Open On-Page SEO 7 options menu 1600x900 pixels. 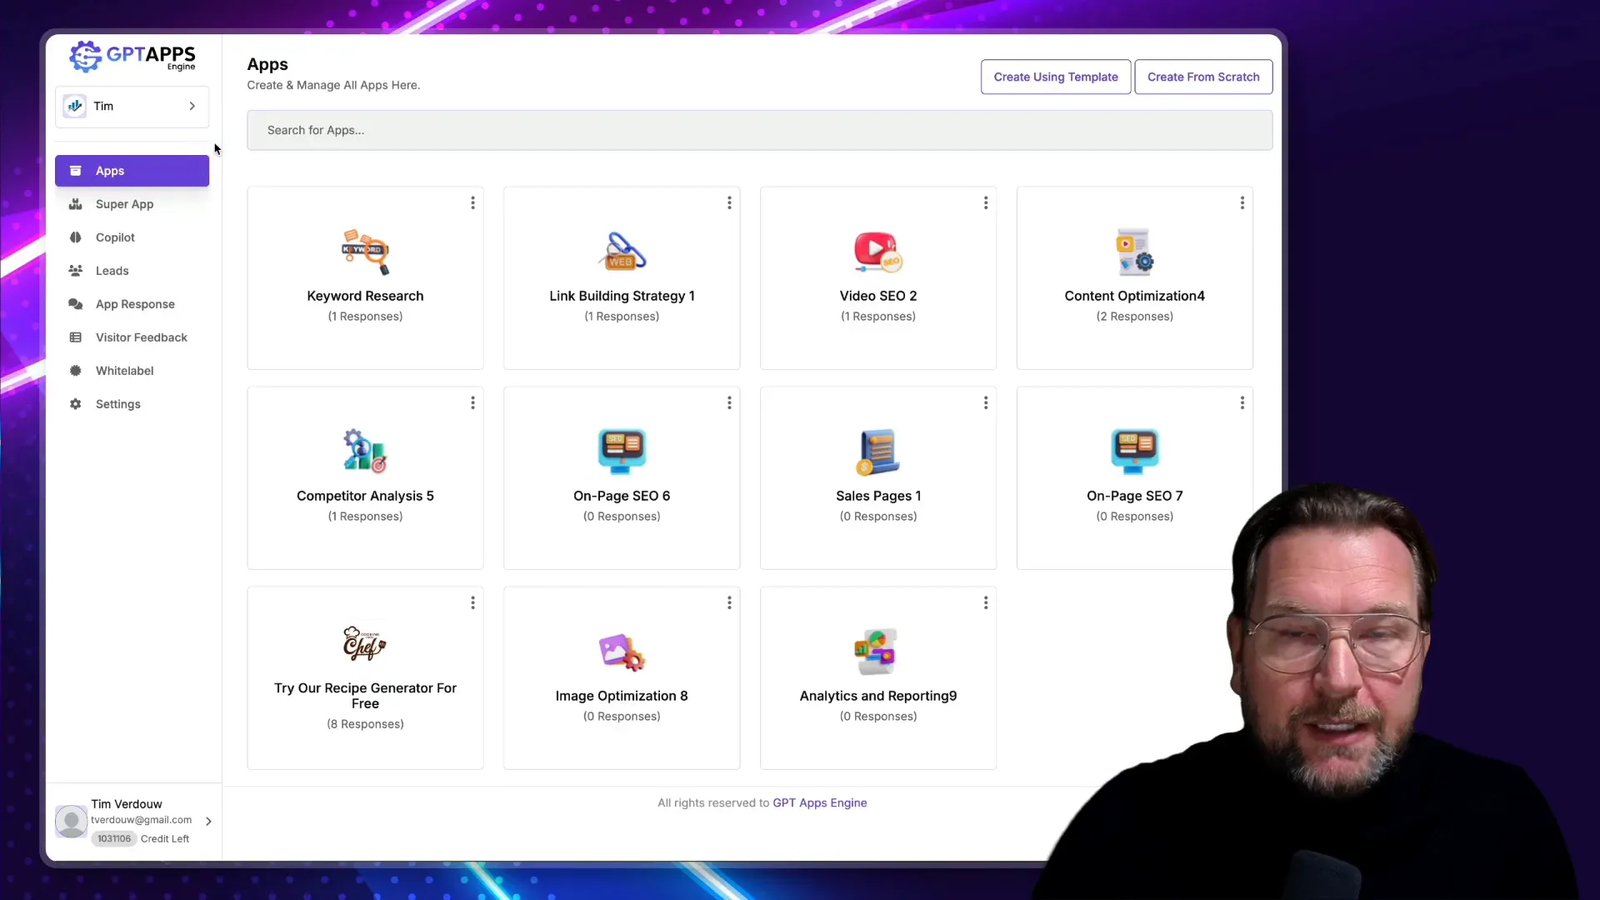1242,403
